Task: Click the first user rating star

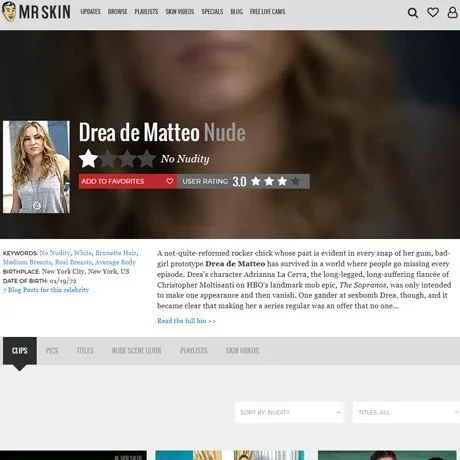Action: (x=256, y=181)
